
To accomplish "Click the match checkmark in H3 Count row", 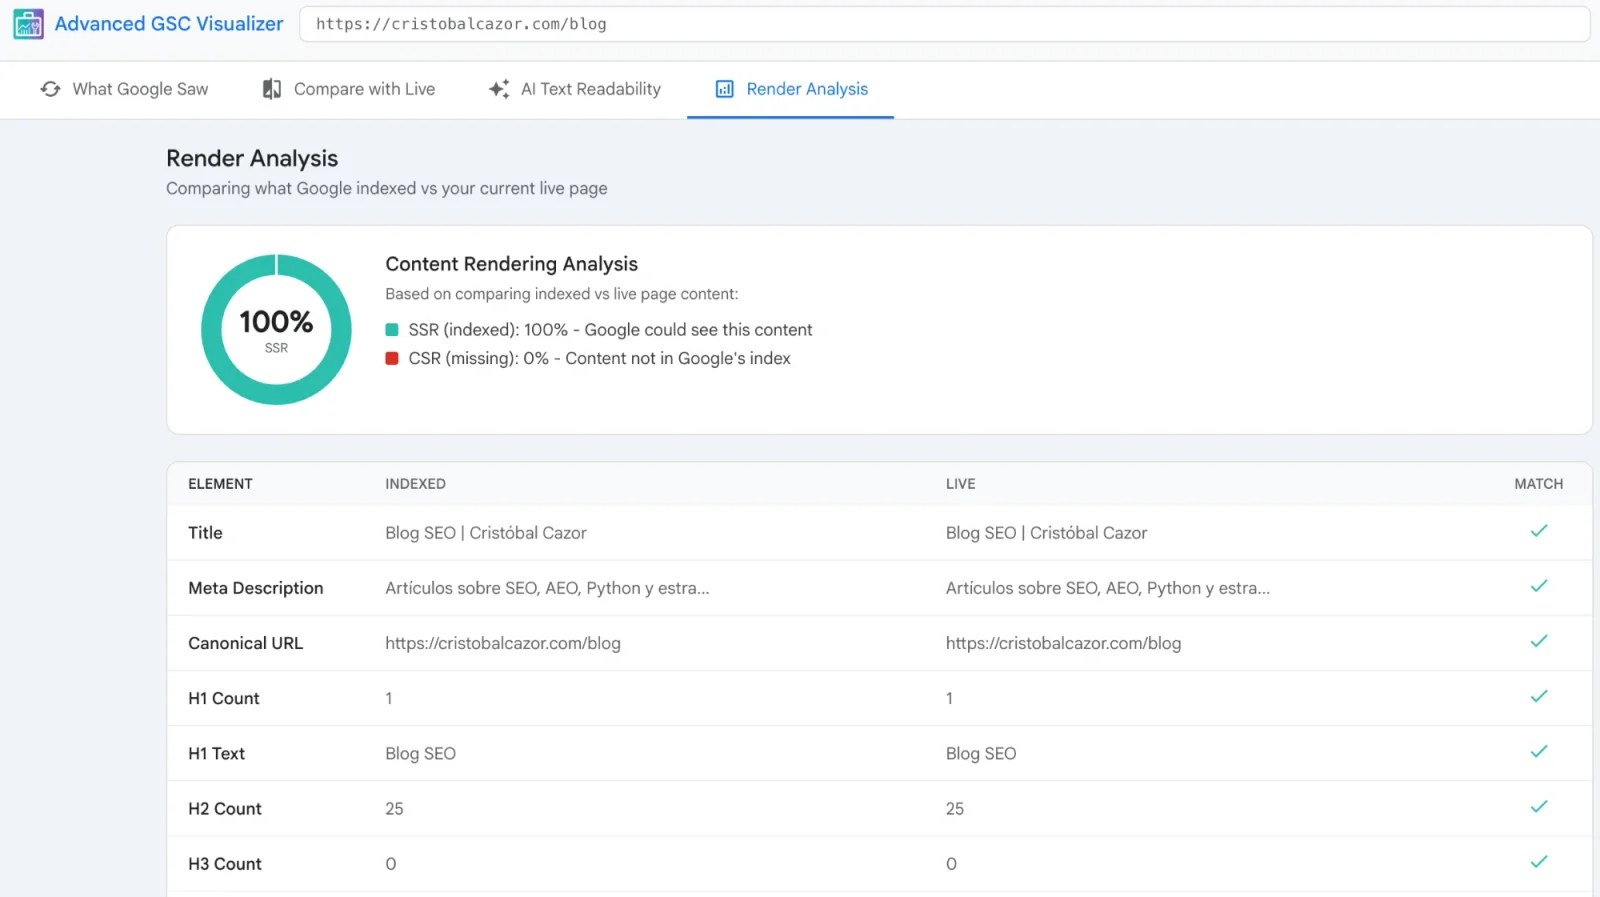I will 1539,861.
